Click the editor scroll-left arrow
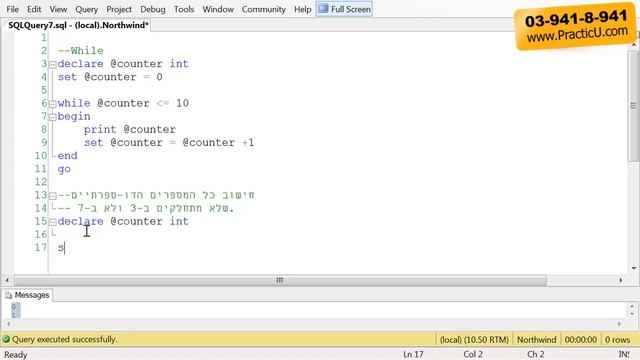640x360 pixels. click(7, 280)
